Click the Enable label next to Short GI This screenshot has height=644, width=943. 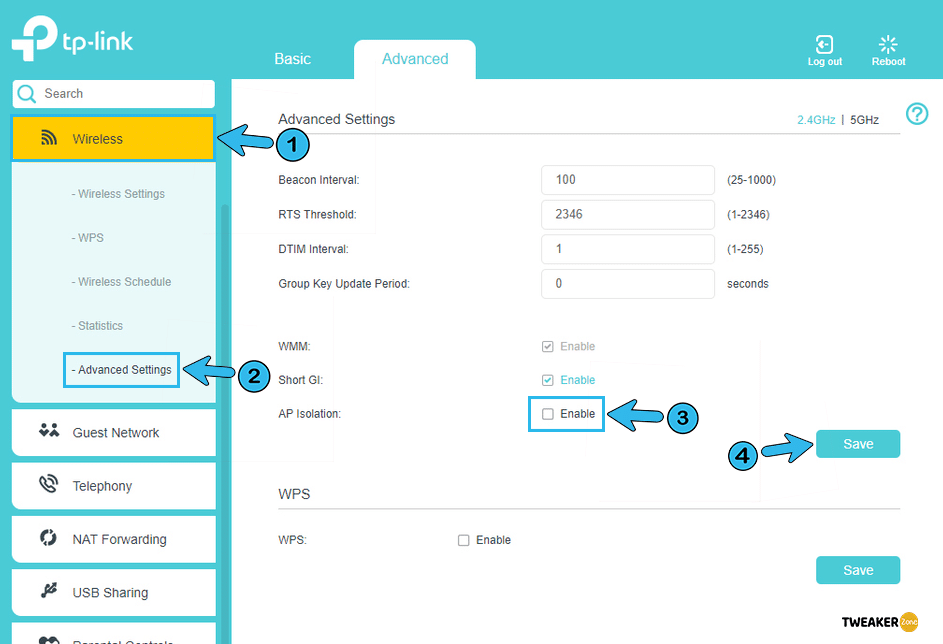point(577,380)
